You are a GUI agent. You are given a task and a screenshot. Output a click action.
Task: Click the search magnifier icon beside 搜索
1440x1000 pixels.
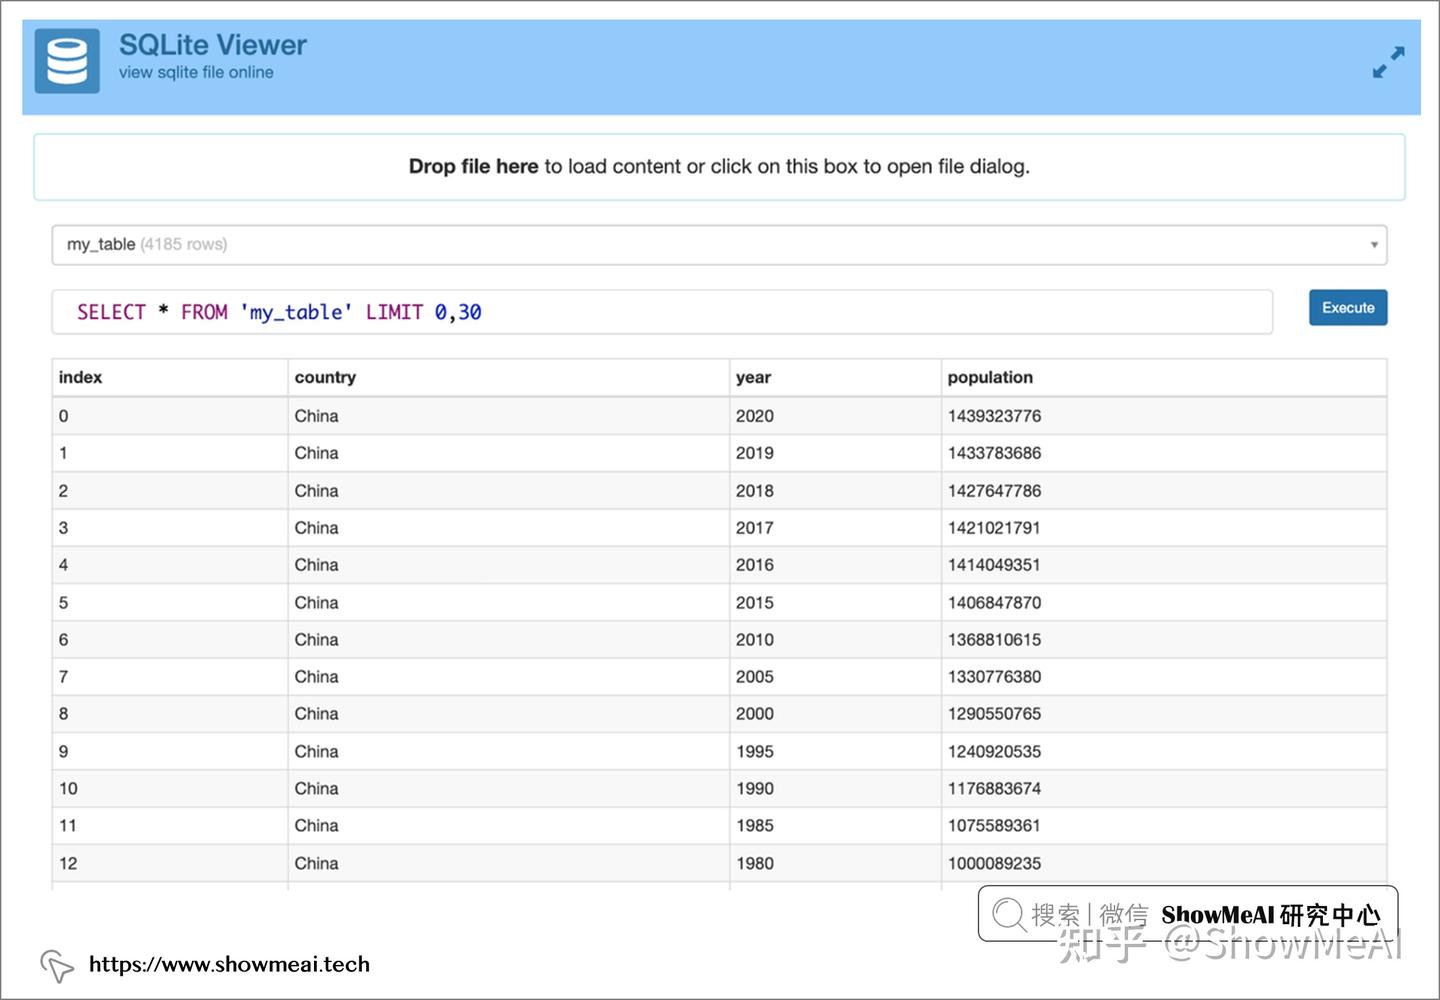click(1008, 914)
